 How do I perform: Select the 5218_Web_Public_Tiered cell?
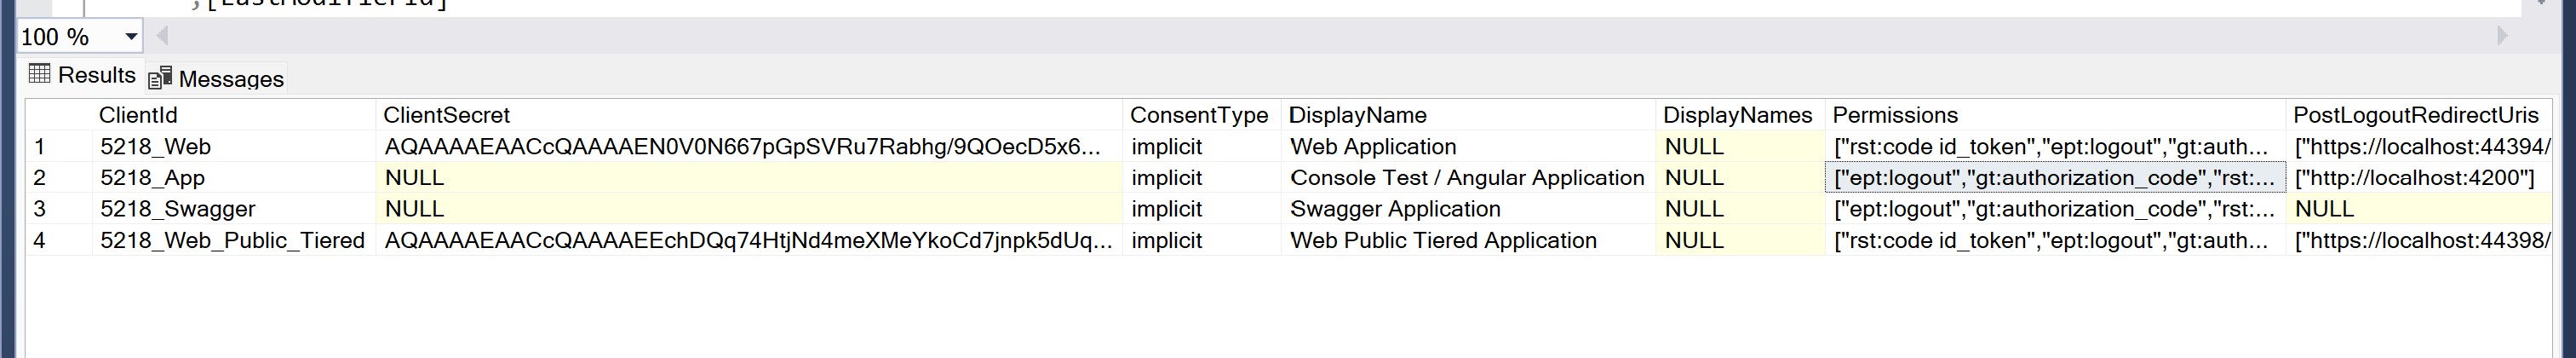tap(232, 240)
